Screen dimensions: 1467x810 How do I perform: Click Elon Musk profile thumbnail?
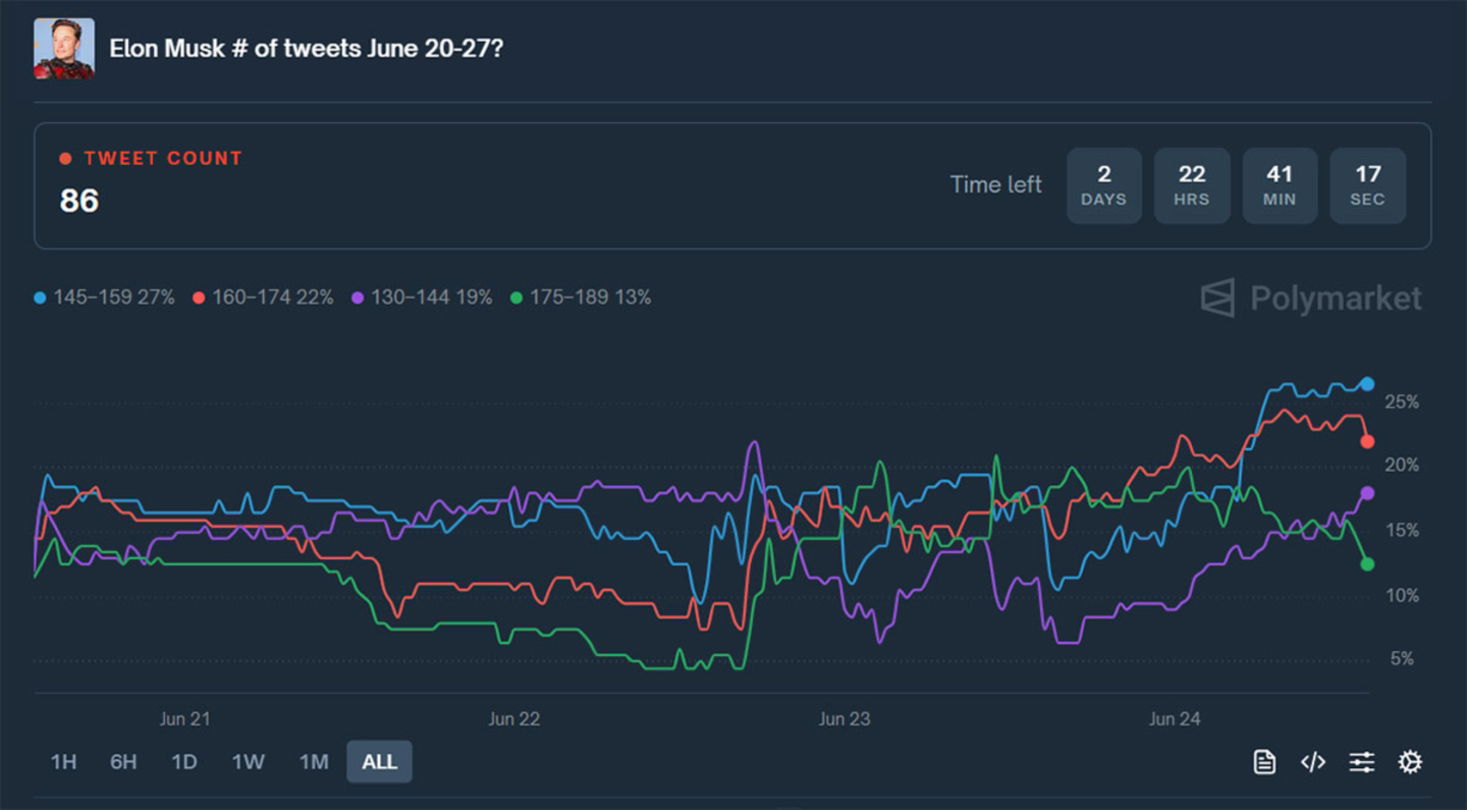[x=64, y=48]
